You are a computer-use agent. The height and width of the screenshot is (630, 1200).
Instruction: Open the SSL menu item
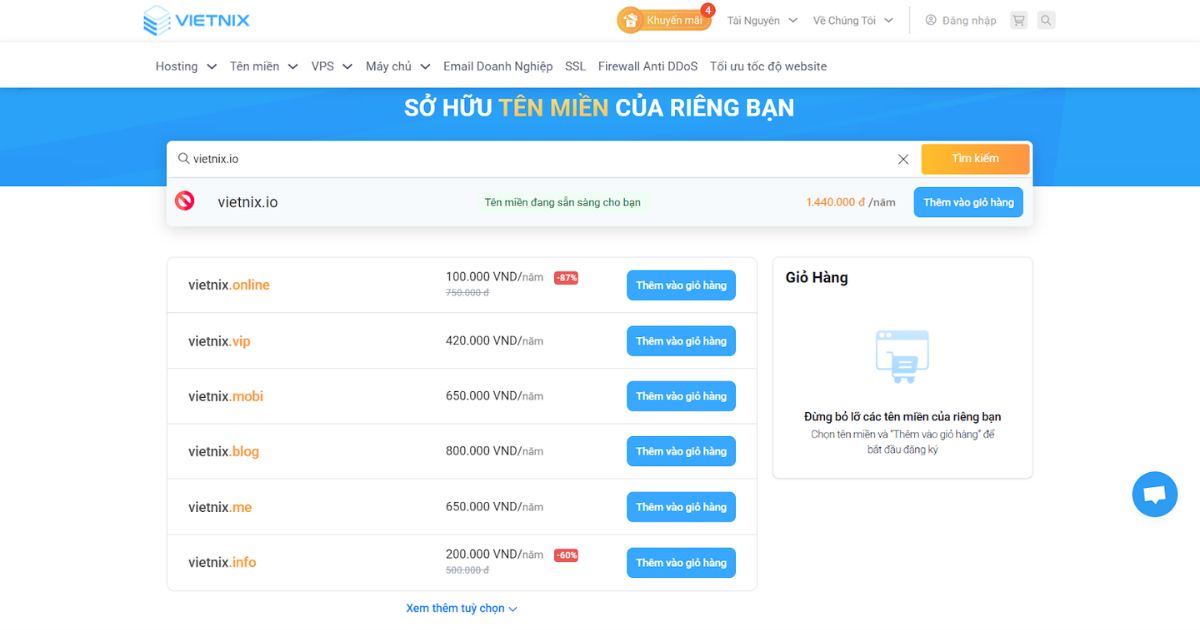point(575,65)
